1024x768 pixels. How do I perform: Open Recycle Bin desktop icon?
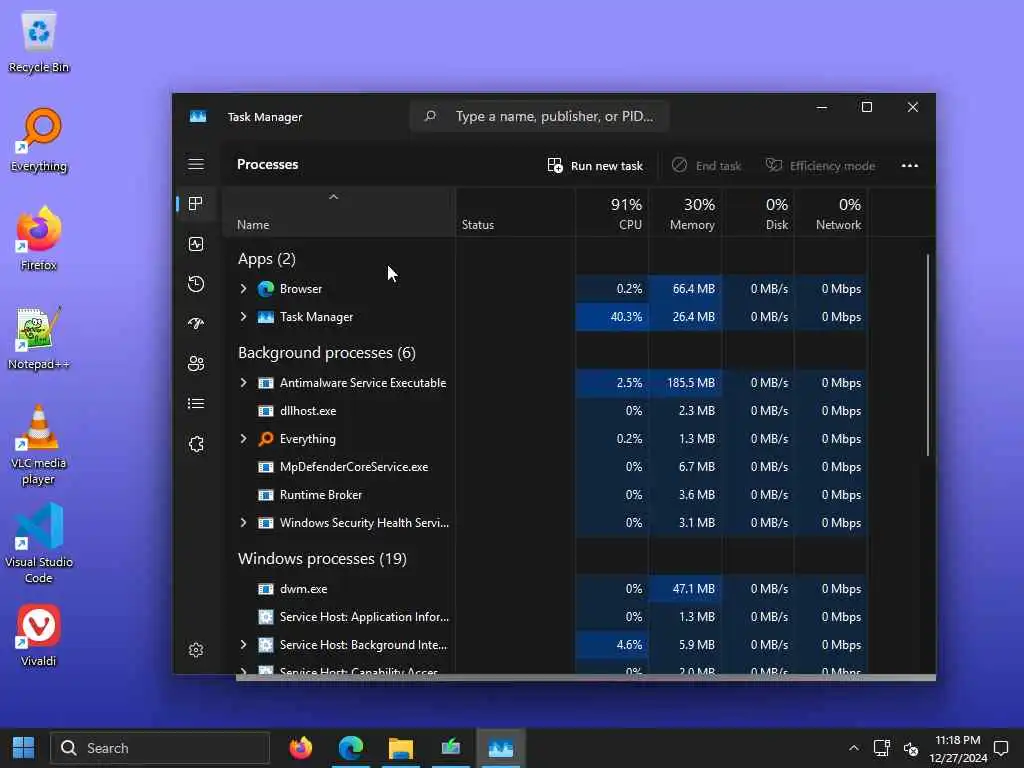39,42
